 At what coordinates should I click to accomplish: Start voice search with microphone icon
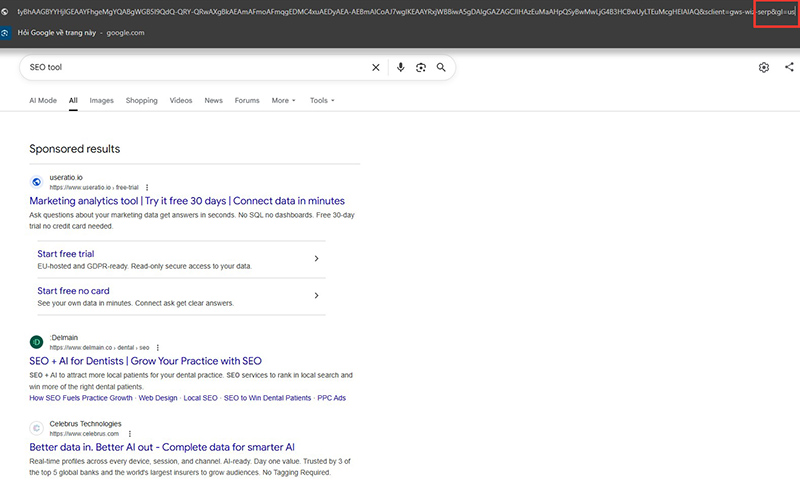pyautogui.click(x=401, y=67)
